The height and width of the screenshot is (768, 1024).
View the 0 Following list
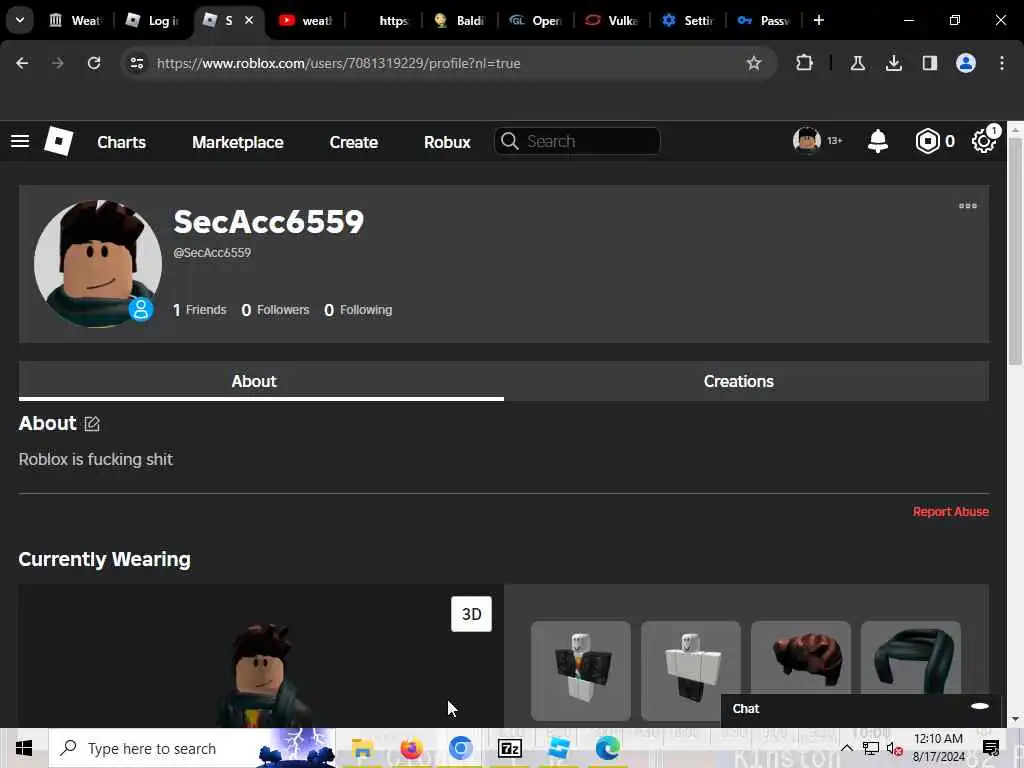click(x=358, y=310)
